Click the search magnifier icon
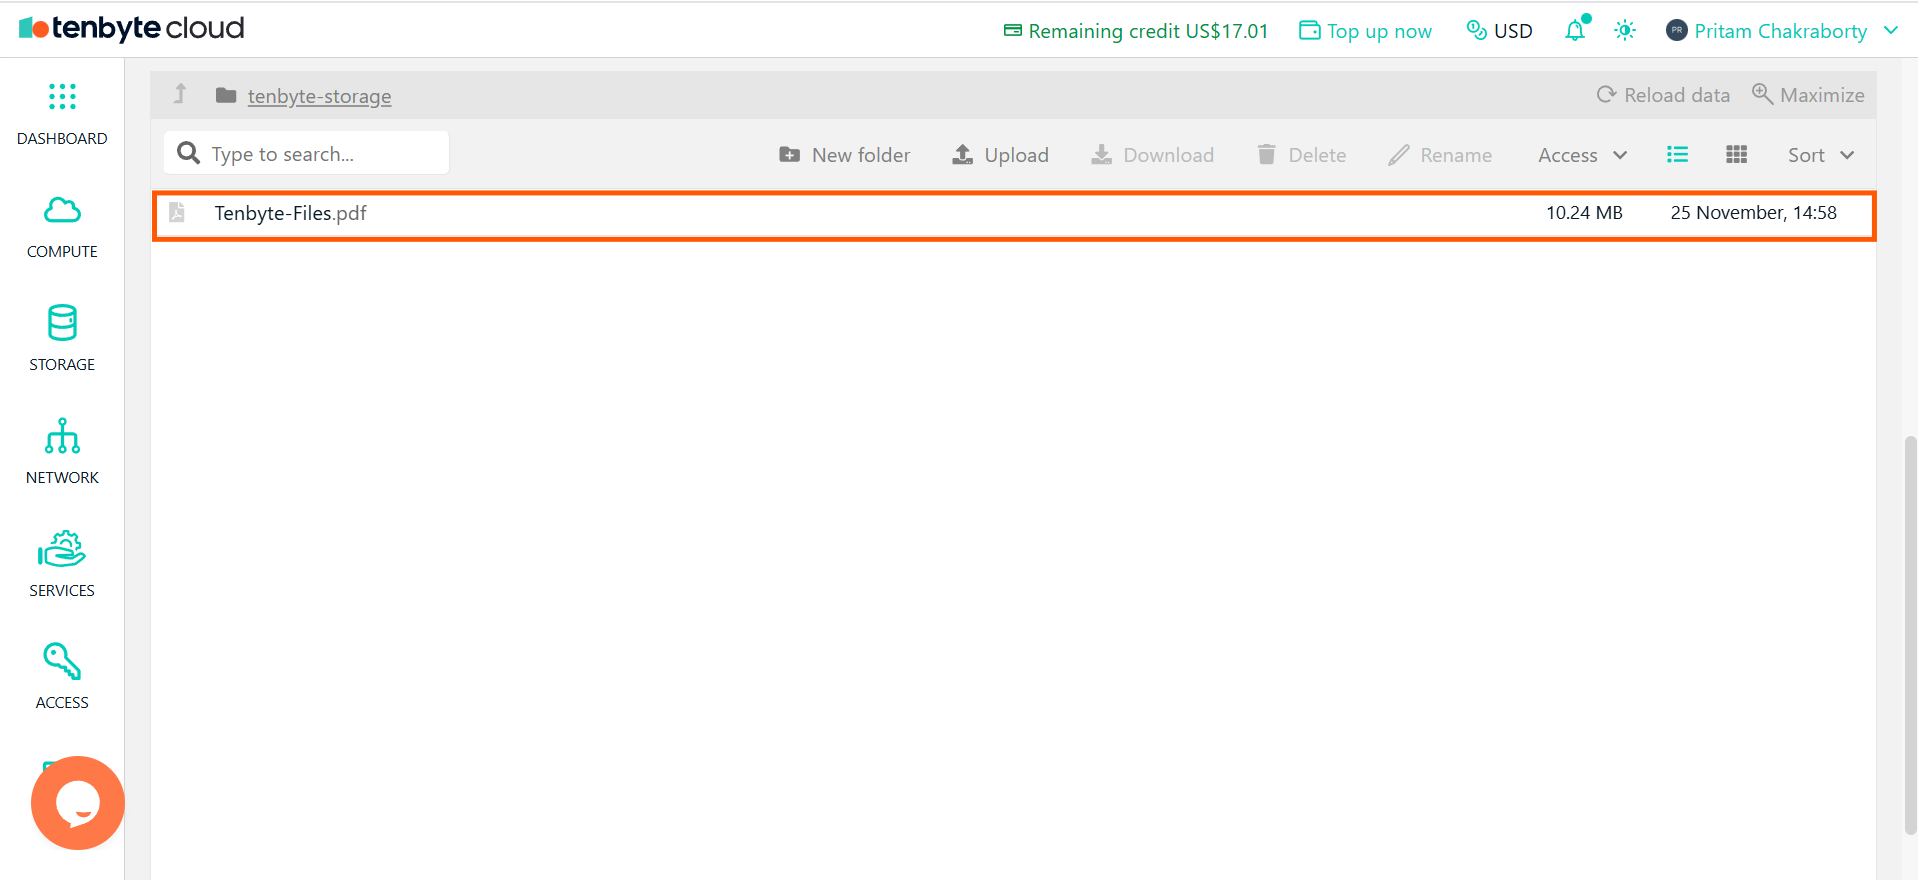The height and width of the screenshot is (880, 1918). pos(188,153)
